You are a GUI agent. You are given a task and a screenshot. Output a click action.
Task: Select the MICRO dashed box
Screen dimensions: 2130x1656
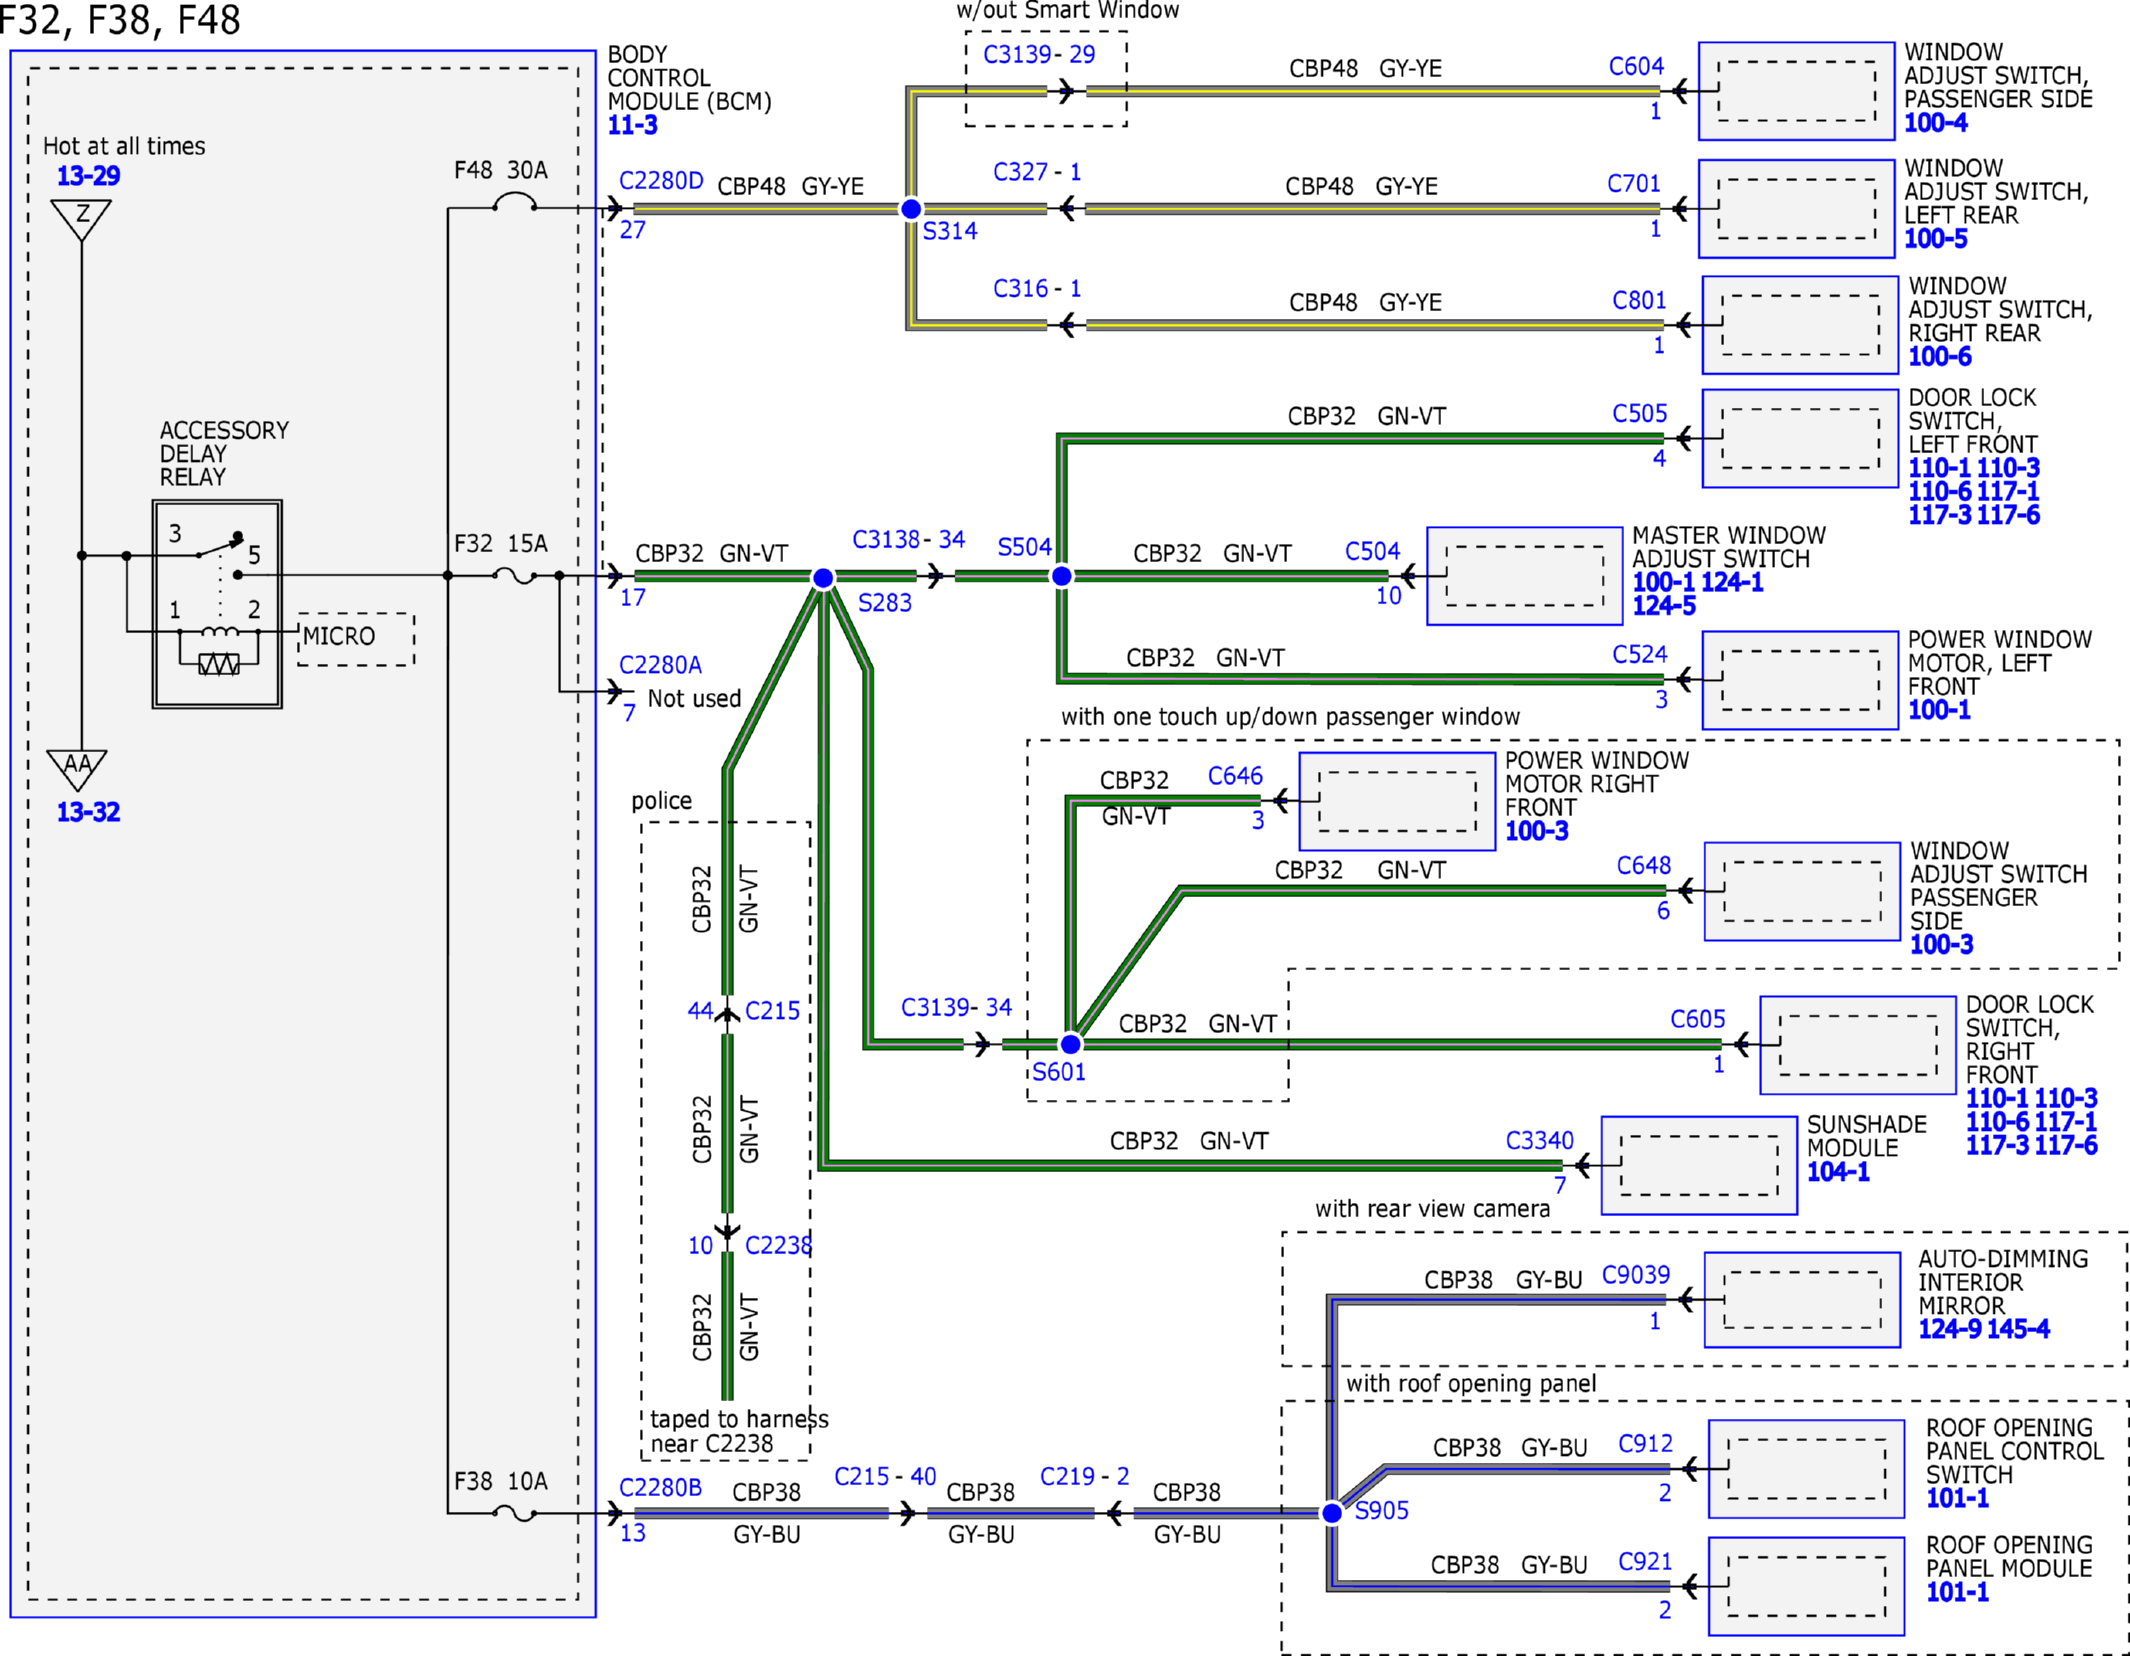[x=356, y=639]
